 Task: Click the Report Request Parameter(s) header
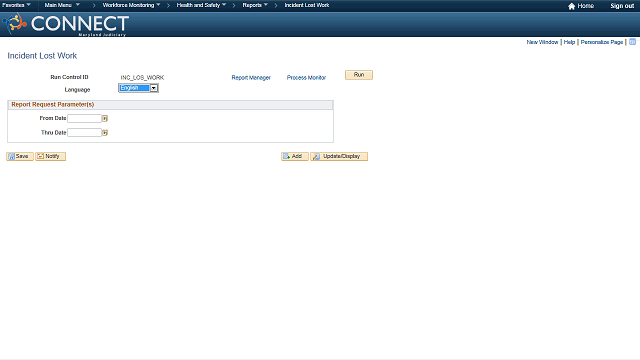click(170, 105)
